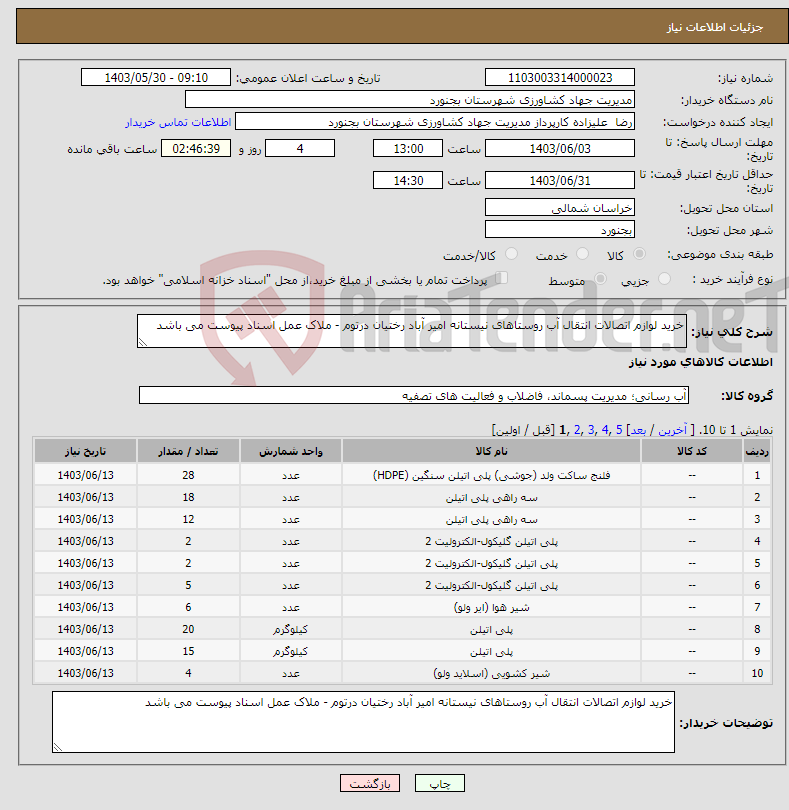Select the خدمت radio button
789x810 pixels.
(582, 254)
